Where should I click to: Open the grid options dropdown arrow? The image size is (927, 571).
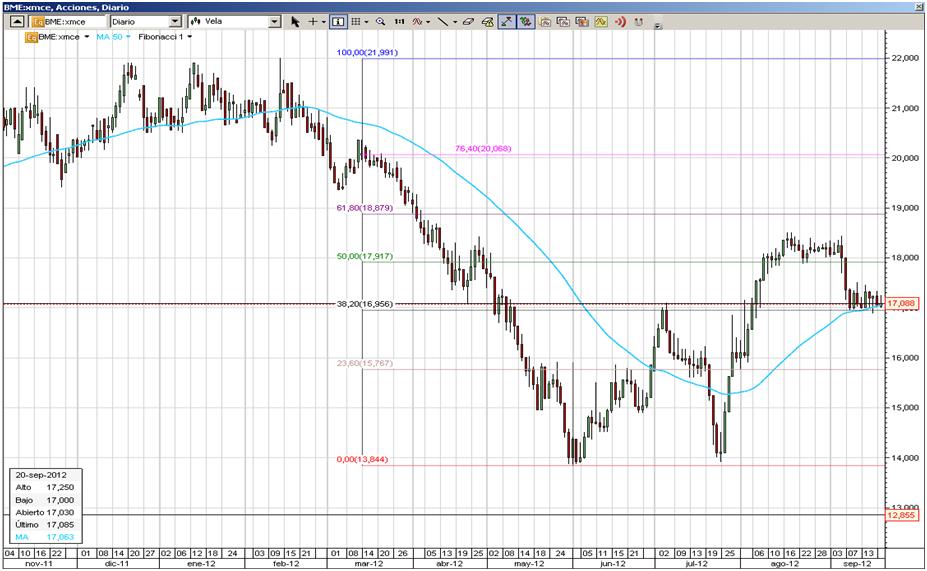(367, 22)
